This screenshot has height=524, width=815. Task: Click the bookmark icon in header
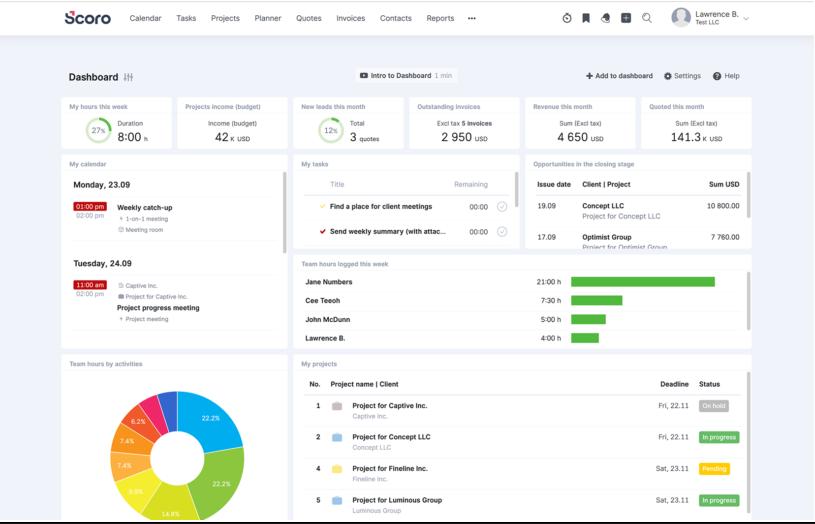586,18
